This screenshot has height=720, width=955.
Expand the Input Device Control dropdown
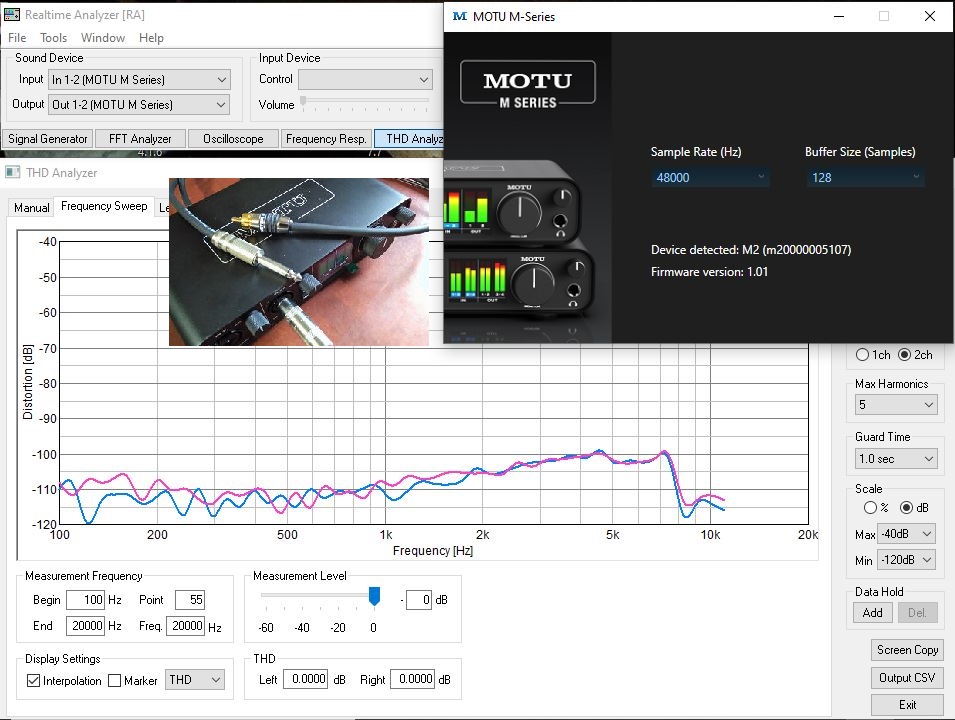365,79
